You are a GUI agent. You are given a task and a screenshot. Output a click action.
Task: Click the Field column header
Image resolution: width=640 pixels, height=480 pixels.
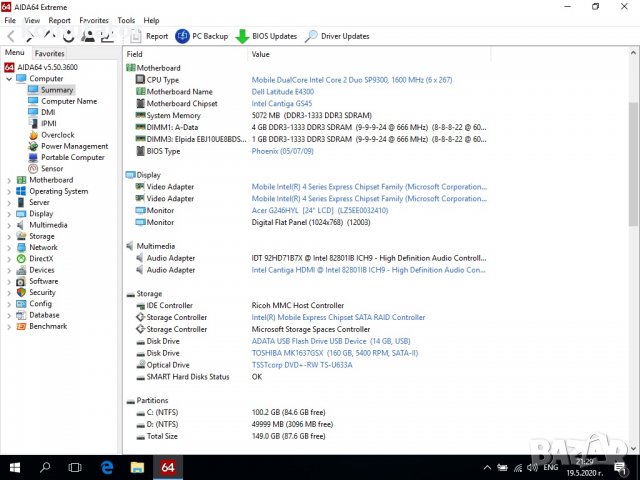click(x=185, y=54)
